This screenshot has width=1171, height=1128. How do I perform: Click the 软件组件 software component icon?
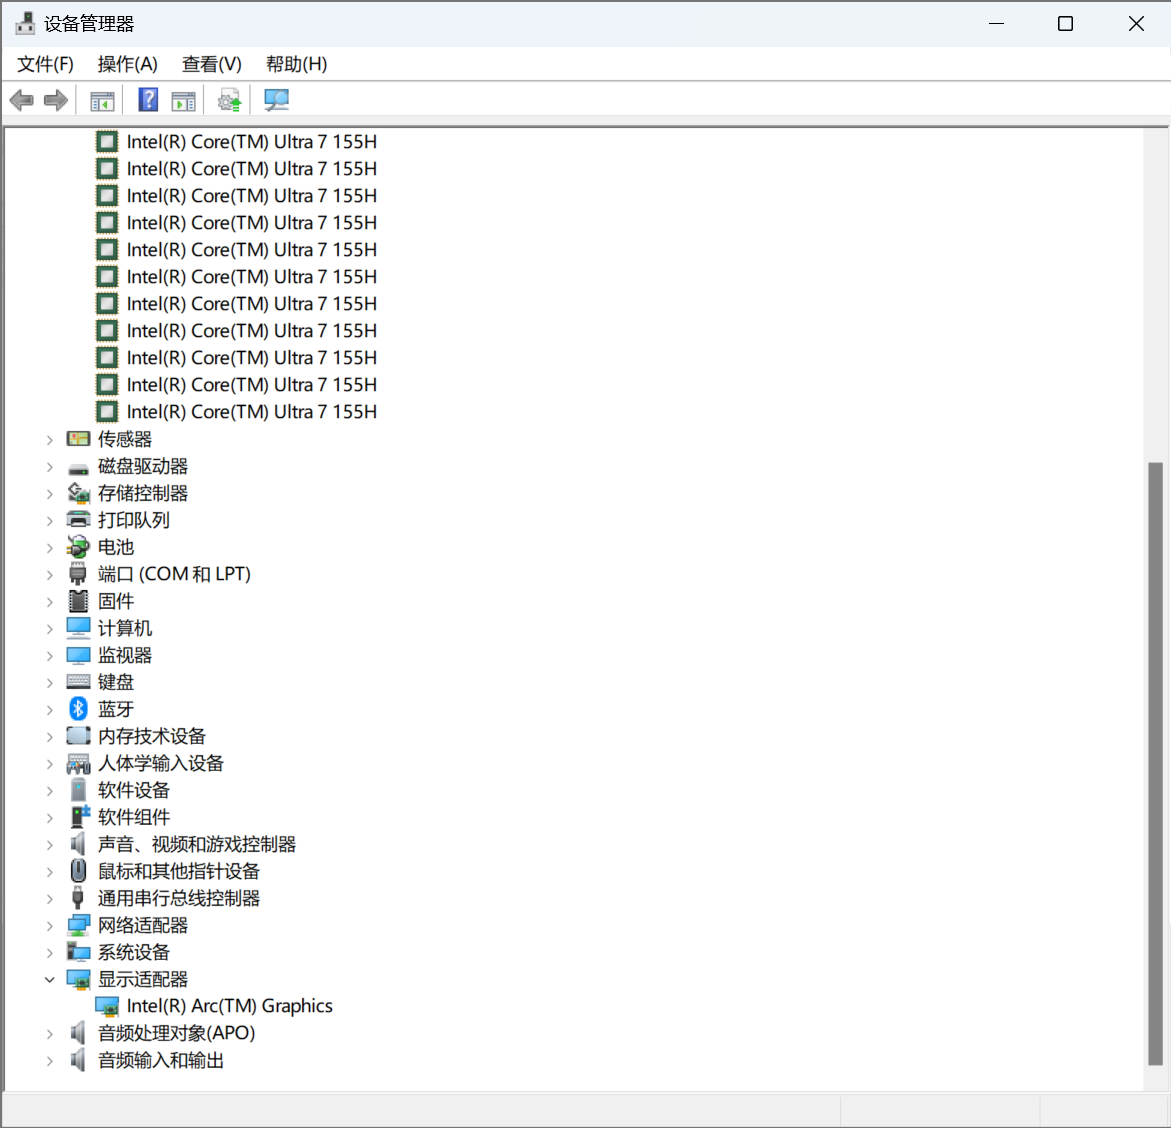point(80,816)
